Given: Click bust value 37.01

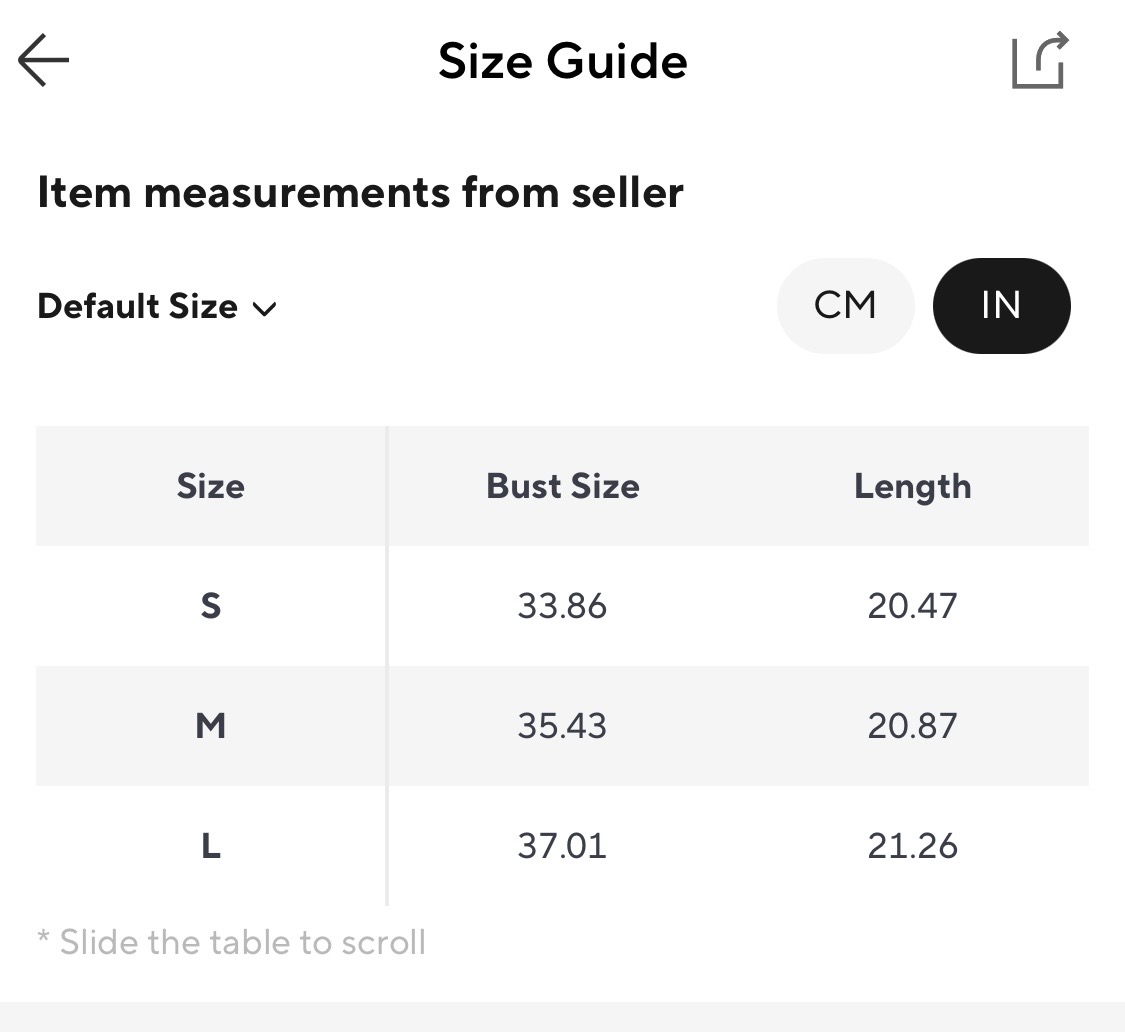Looking at the screenshot, I should click(562, 846).
